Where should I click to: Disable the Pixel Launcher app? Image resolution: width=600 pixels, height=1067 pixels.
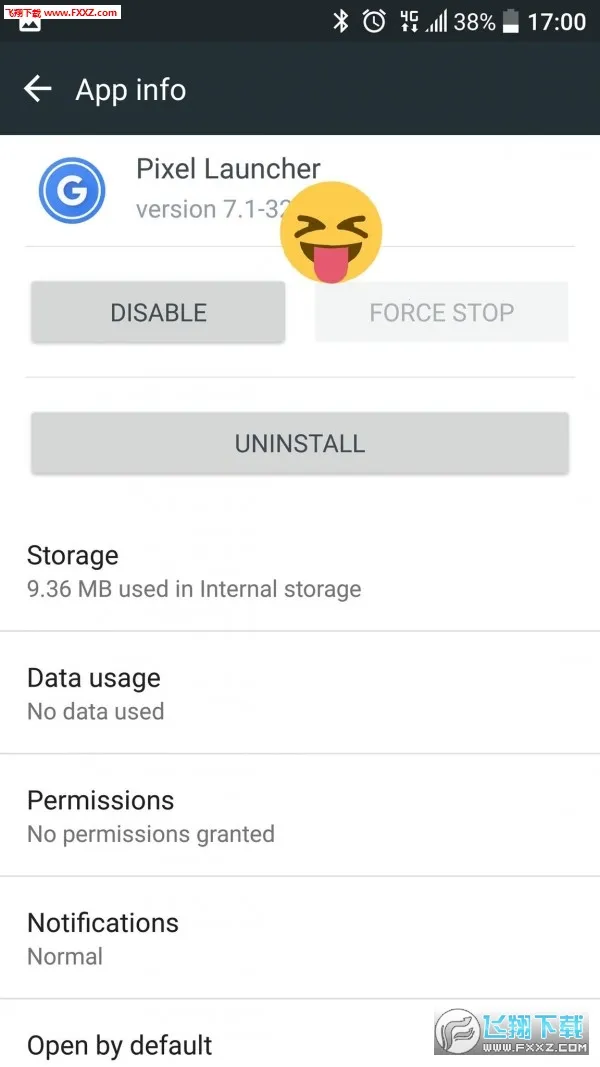(x=157, y=312)
